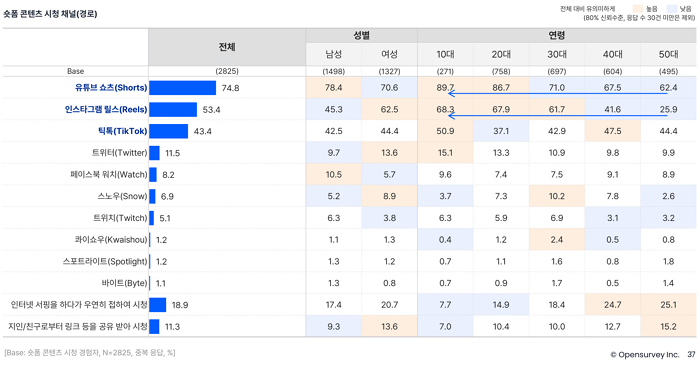Select the 남성 column header
This screenshot has height=368, width=700.
click(333, 54)
